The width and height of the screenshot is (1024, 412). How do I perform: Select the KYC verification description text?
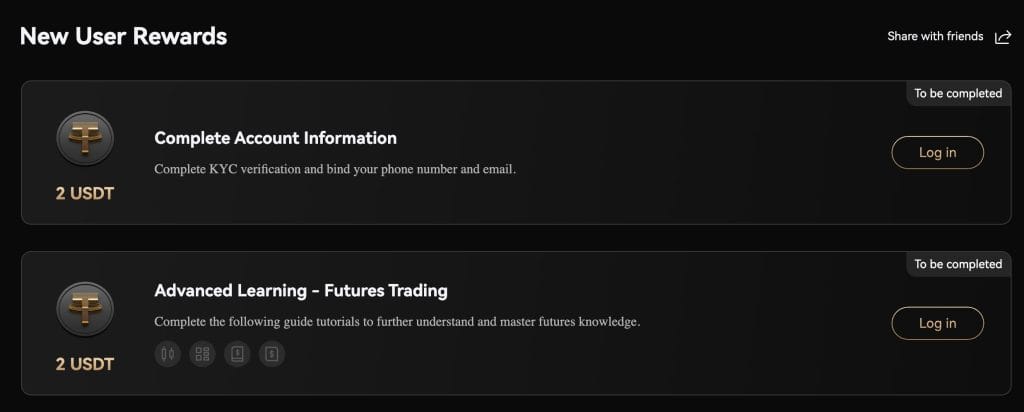click(335, 169)
